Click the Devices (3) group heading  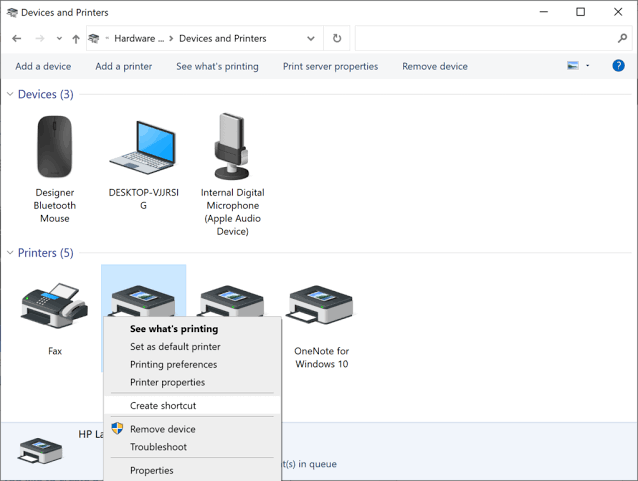(46, 94)
